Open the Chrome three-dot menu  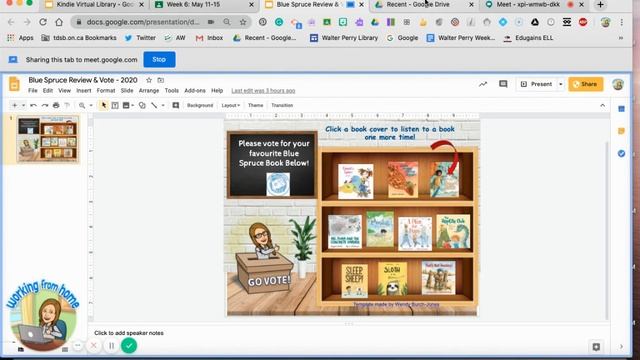(x=621, y=22)
